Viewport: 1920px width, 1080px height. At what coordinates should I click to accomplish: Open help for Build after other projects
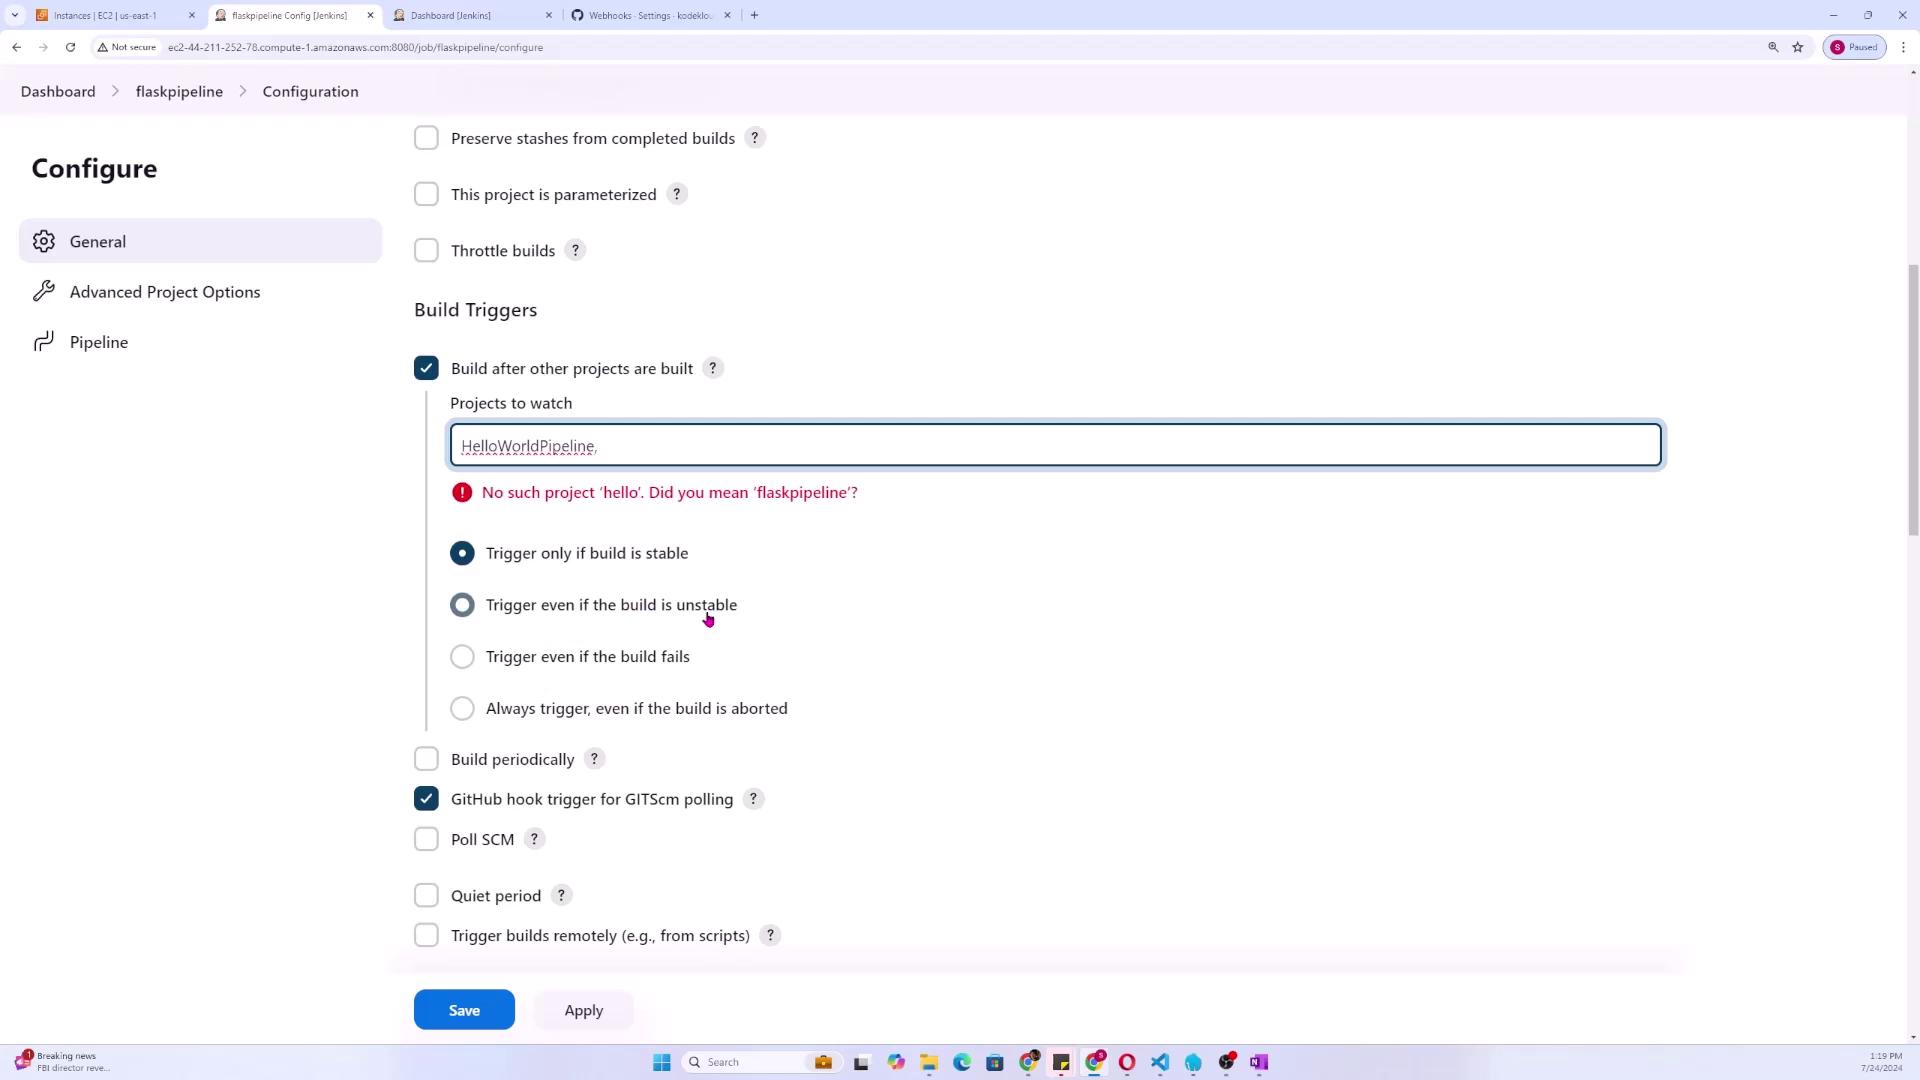(x=713, y=368)
